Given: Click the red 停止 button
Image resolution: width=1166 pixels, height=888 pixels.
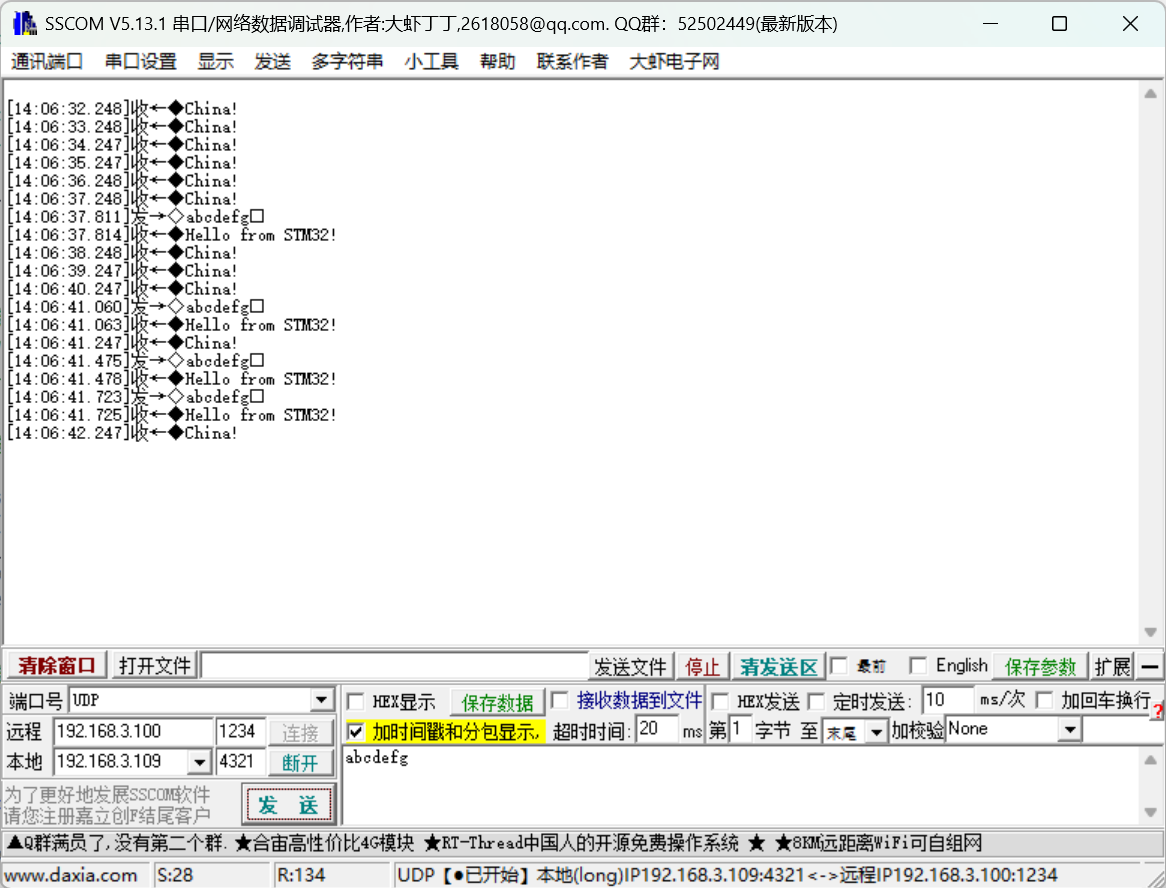Looking at the screenshot, I should (703, 667).
